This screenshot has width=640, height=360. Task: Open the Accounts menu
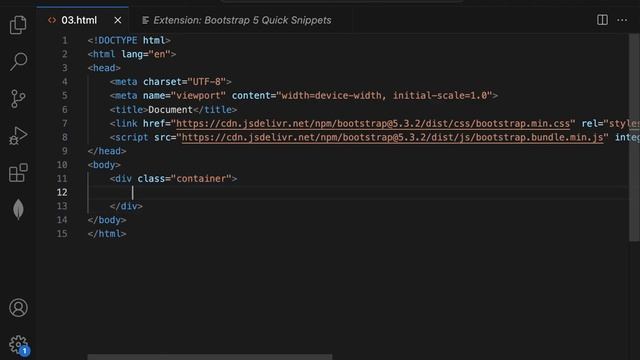click(18, 308)
